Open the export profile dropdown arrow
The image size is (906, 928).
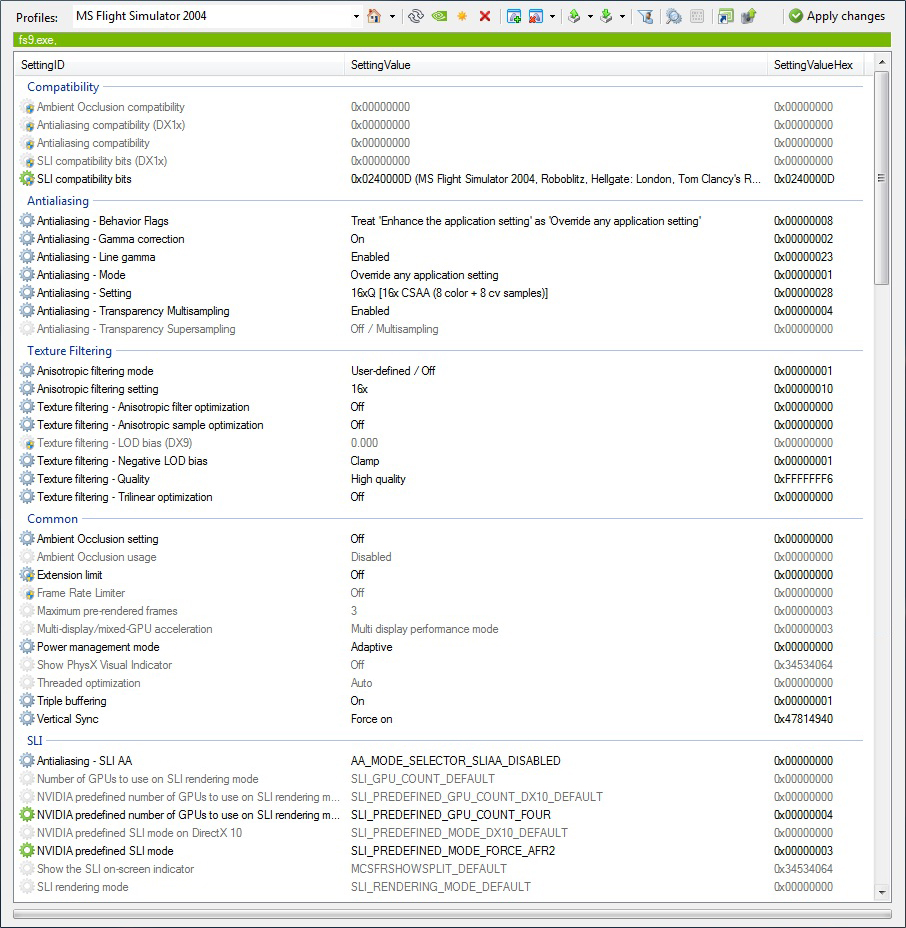point(590,17)
